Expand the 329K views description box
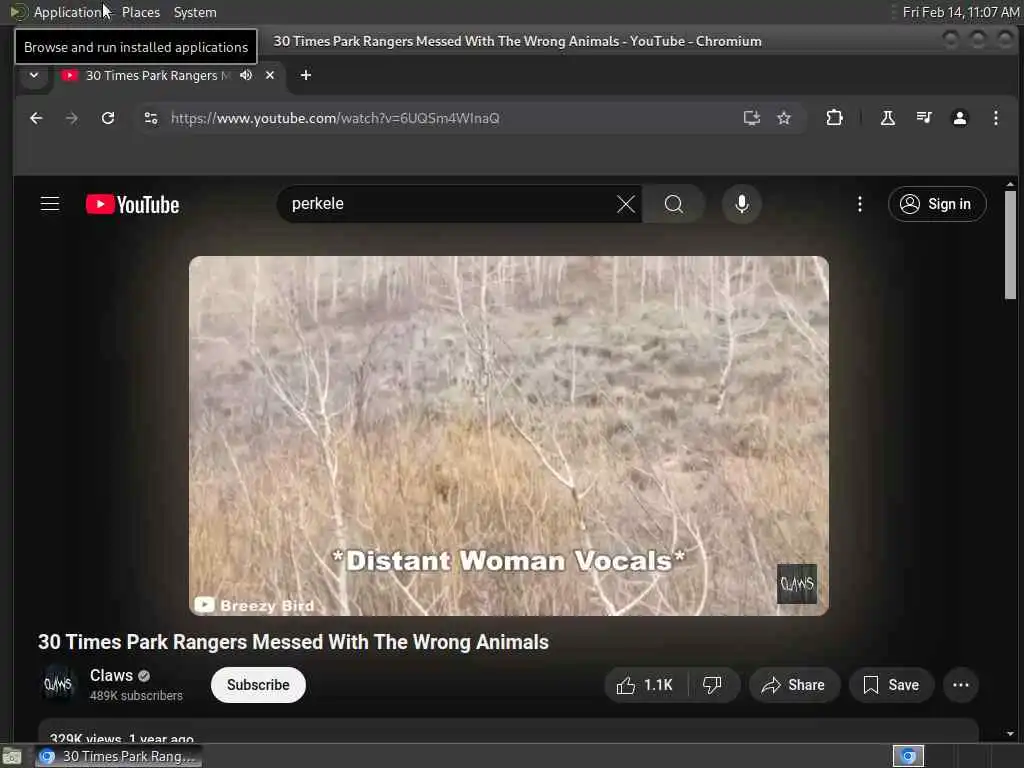The image size is (1024, 768). pyautogui.click(x=508, y=731)
